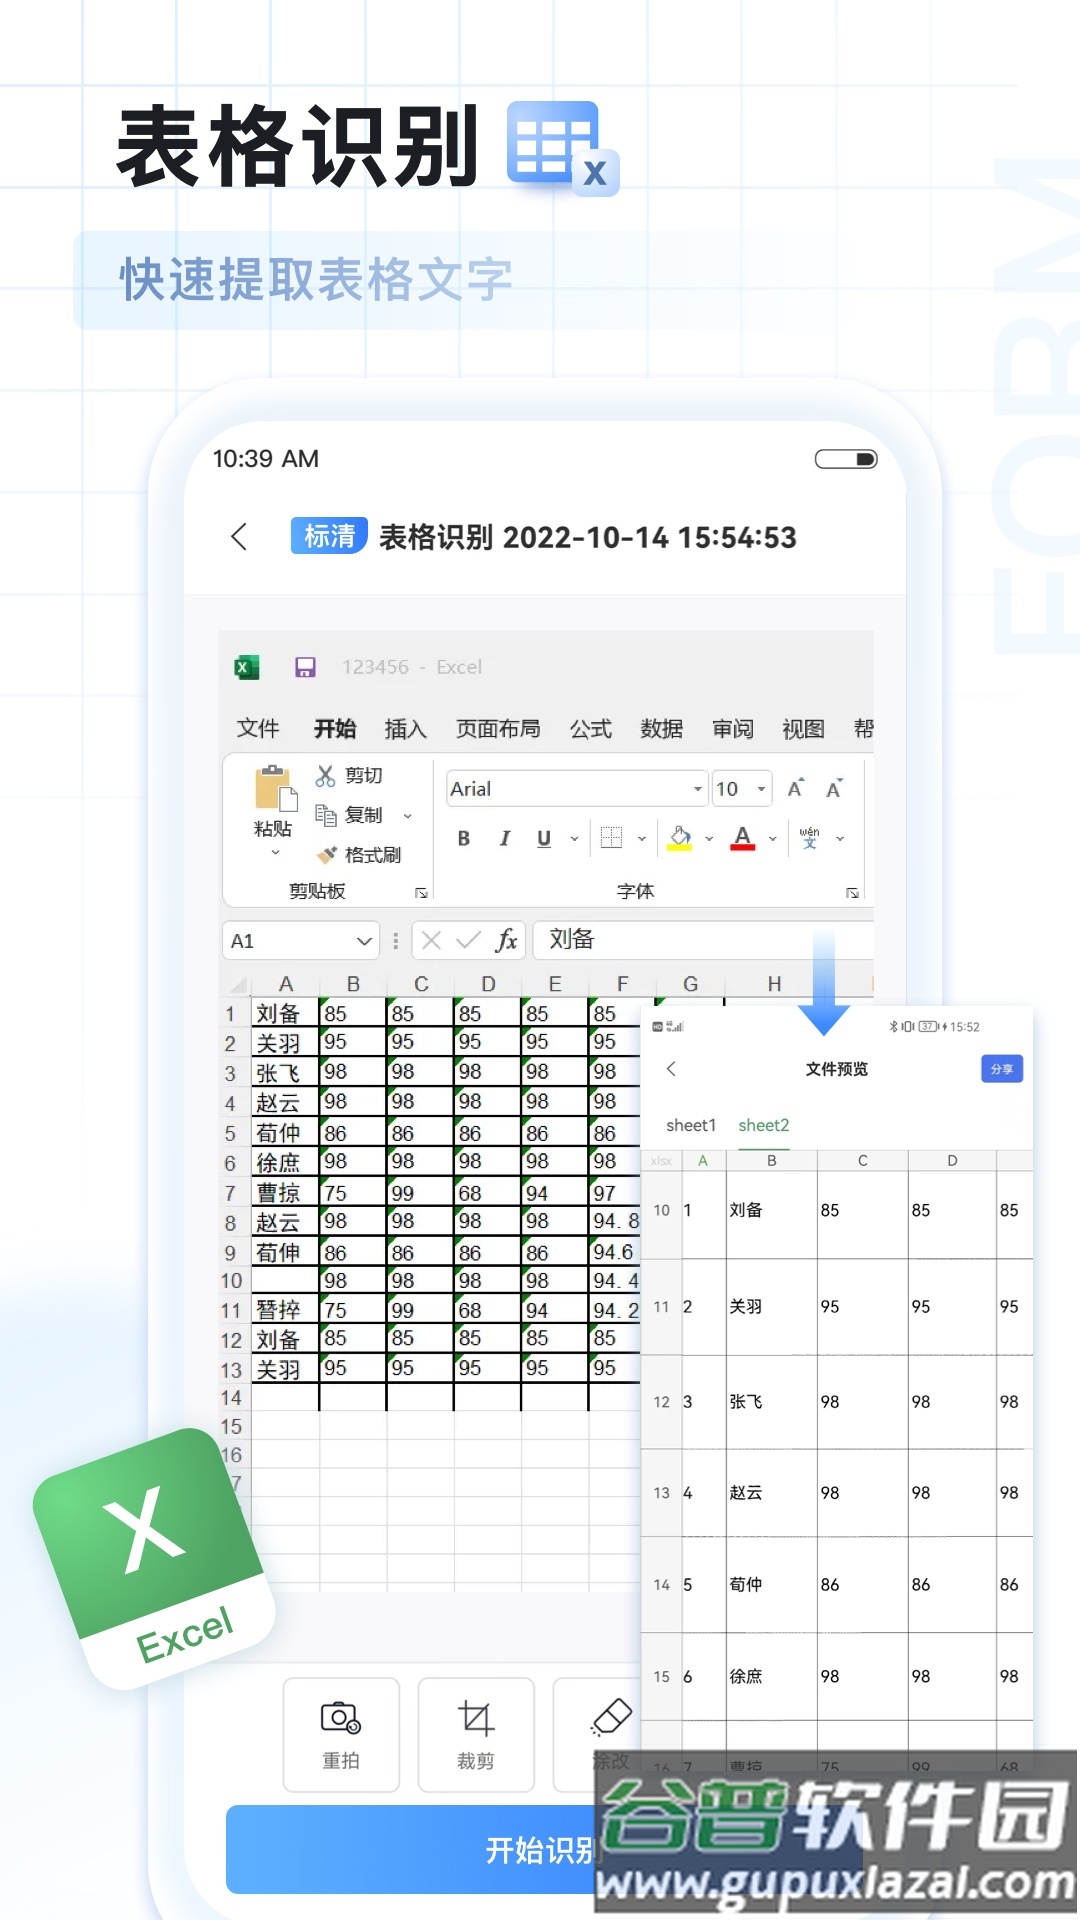Screen dimensions: 1080x1920
Task: Click the purple save icon
Action: (305, 667)
